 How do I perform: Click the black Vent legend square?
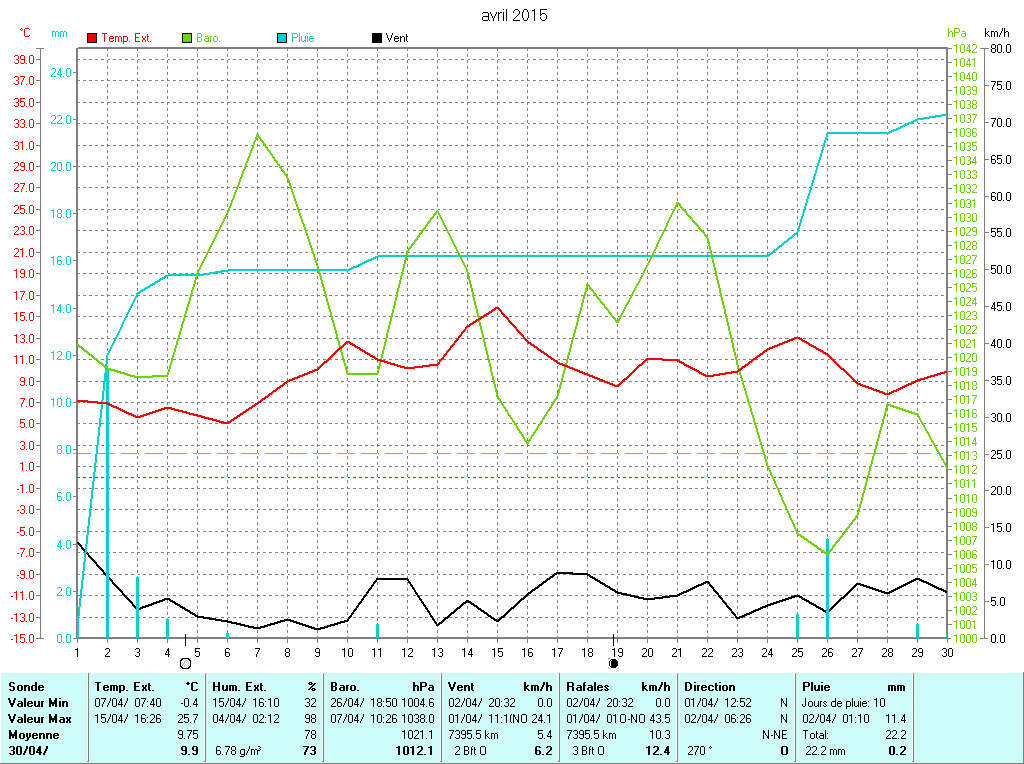click(x=377, y=38)
